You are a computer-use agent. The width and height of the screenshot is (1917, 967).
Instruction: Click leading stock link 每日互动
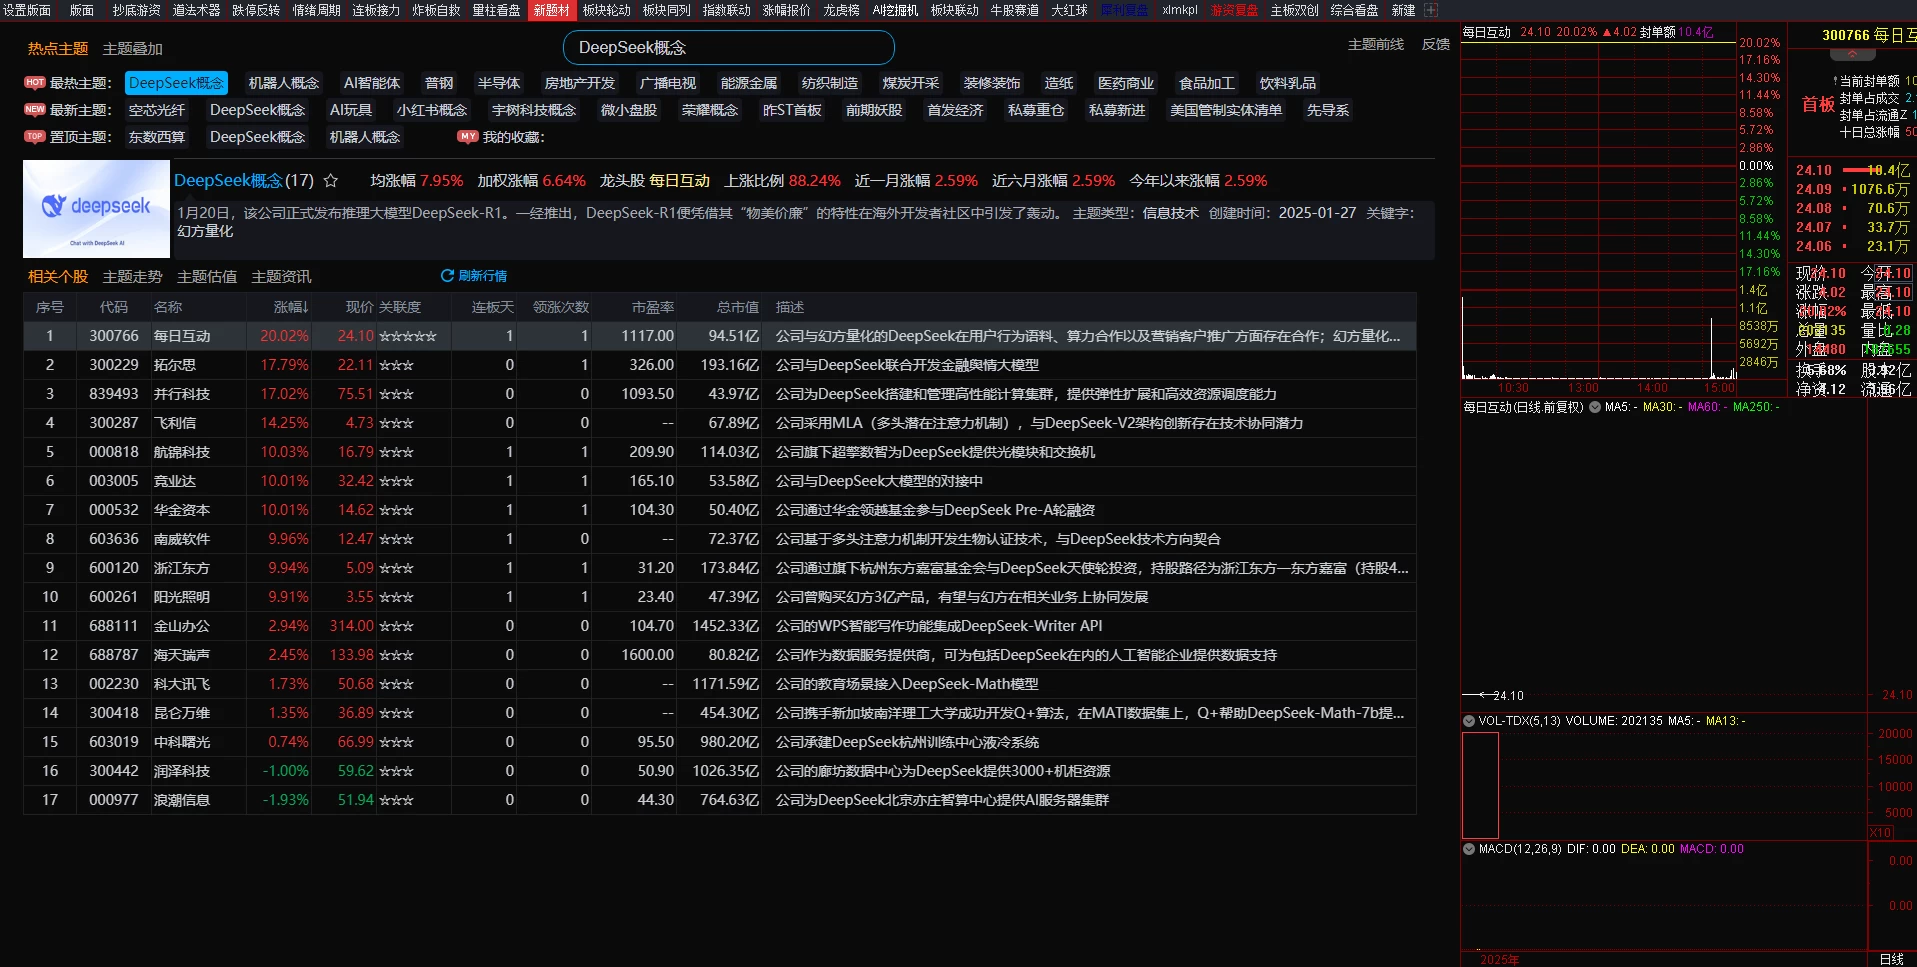click(679, 181)
